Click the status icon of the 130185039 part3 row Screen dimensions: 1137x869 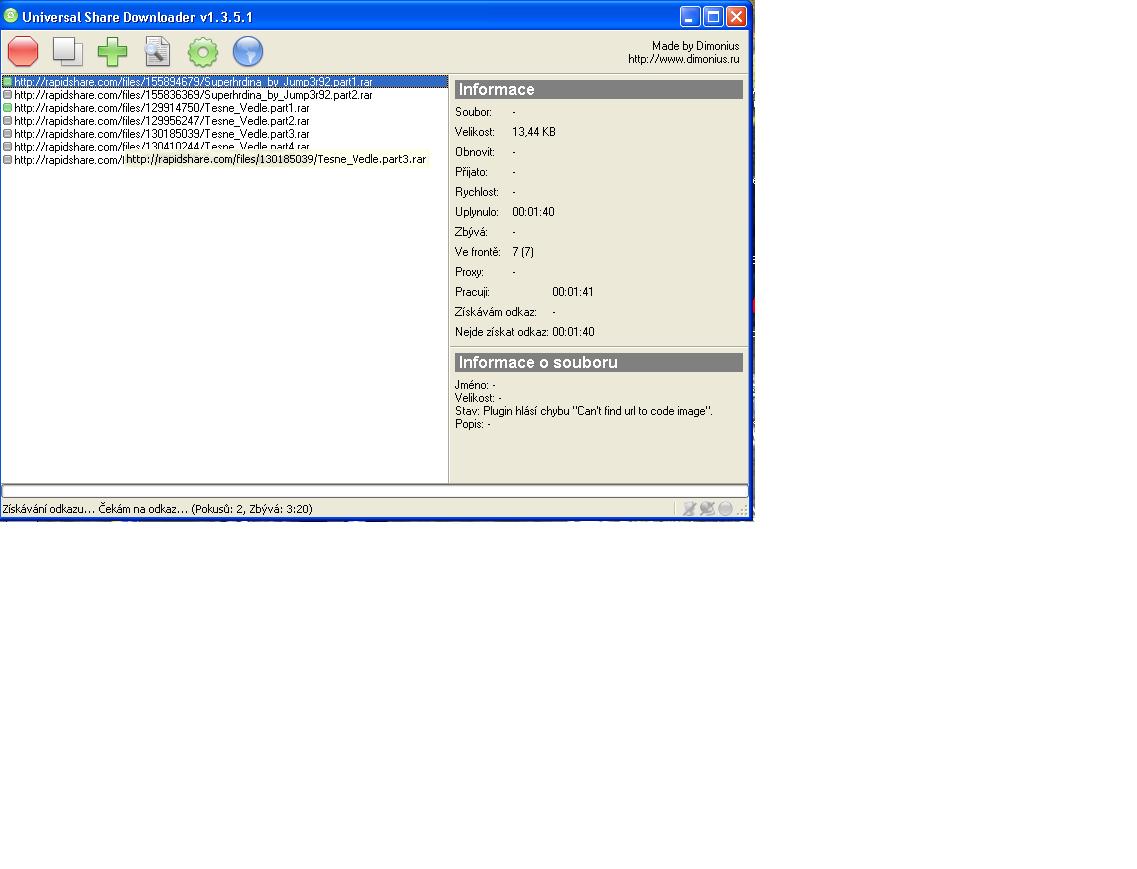tap(7, 134)
